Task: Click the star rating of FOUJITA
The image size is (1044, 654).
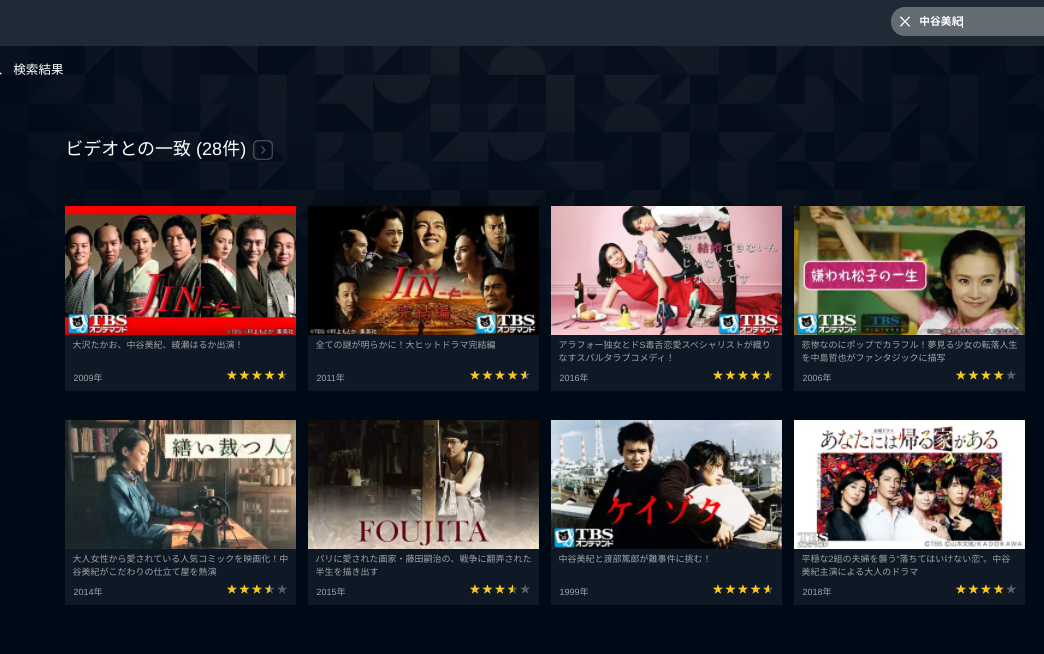Action: [x=500, y=589]
